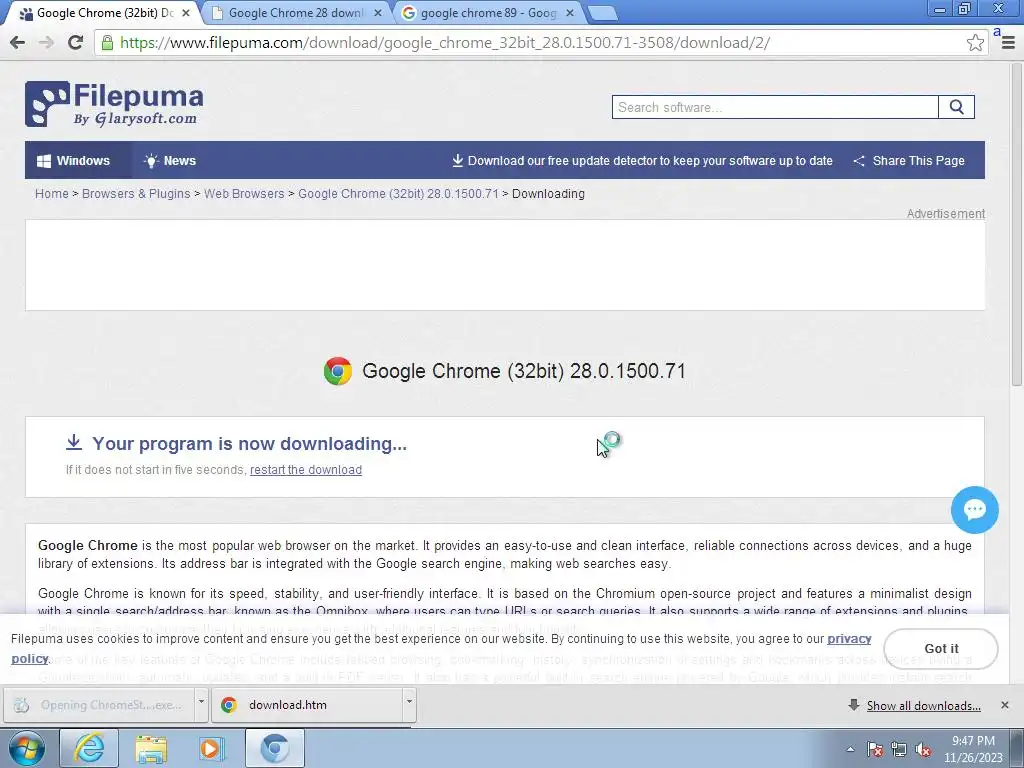Go back using the browser back arrow
Viewport: 1024px width, 768px height.
[18, 43]
